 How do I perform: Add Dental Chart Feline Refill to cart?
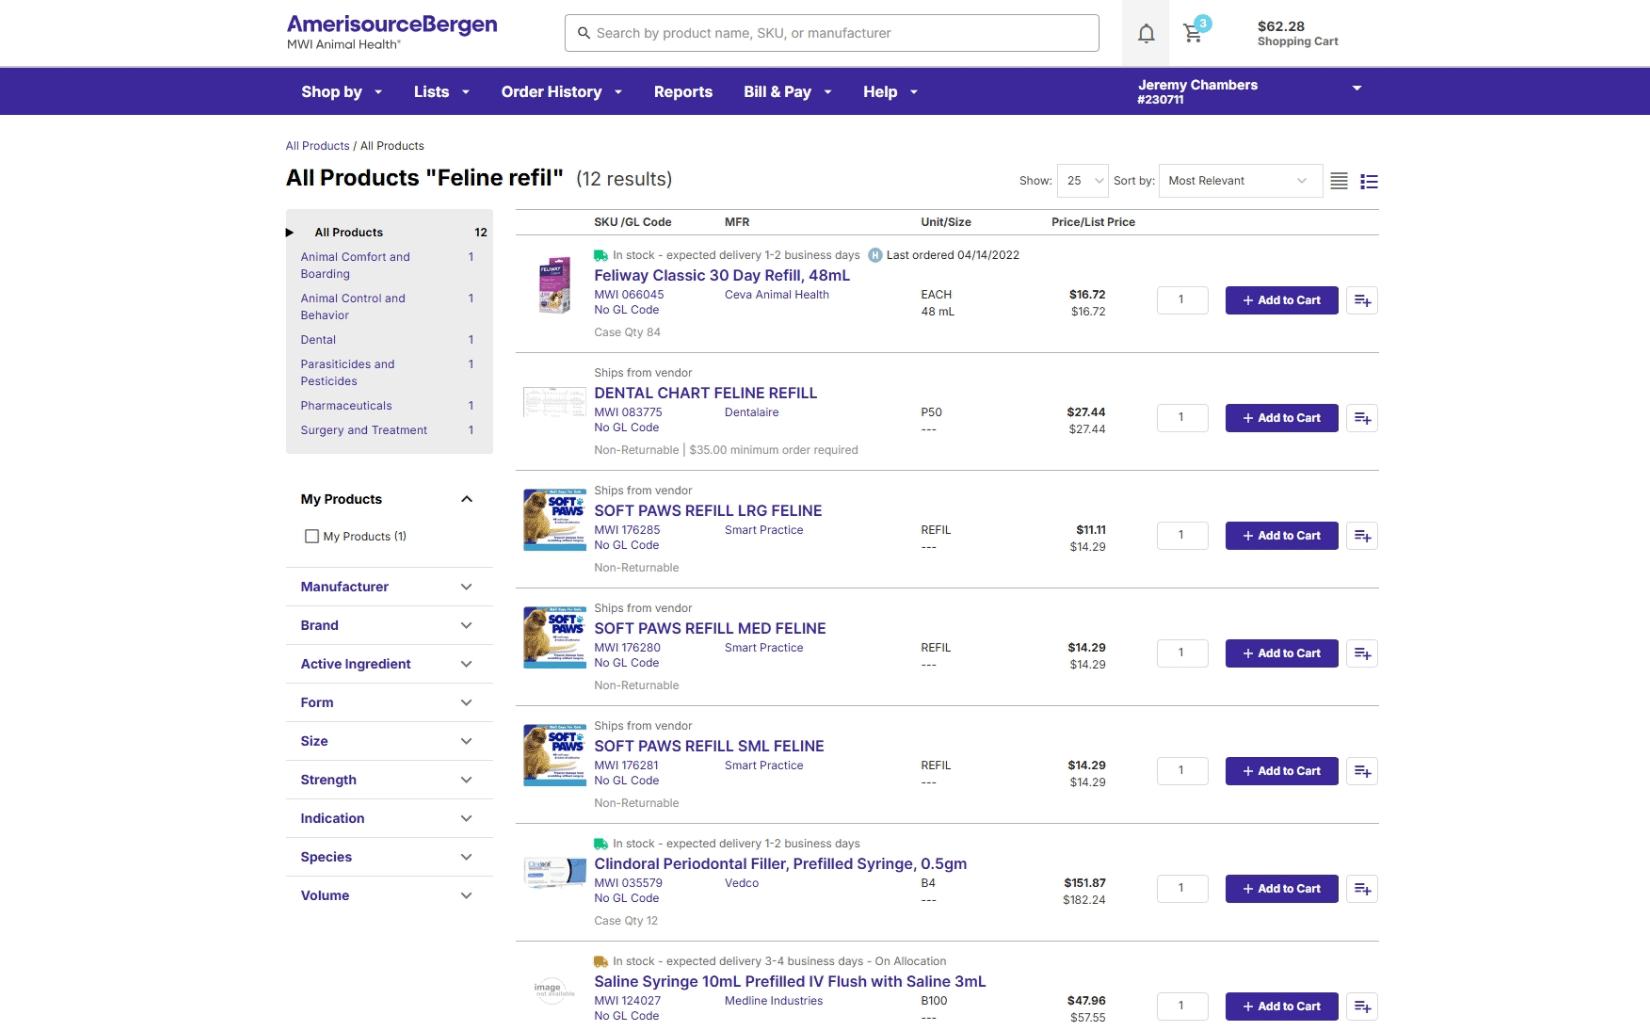[x=1281, y=418]
